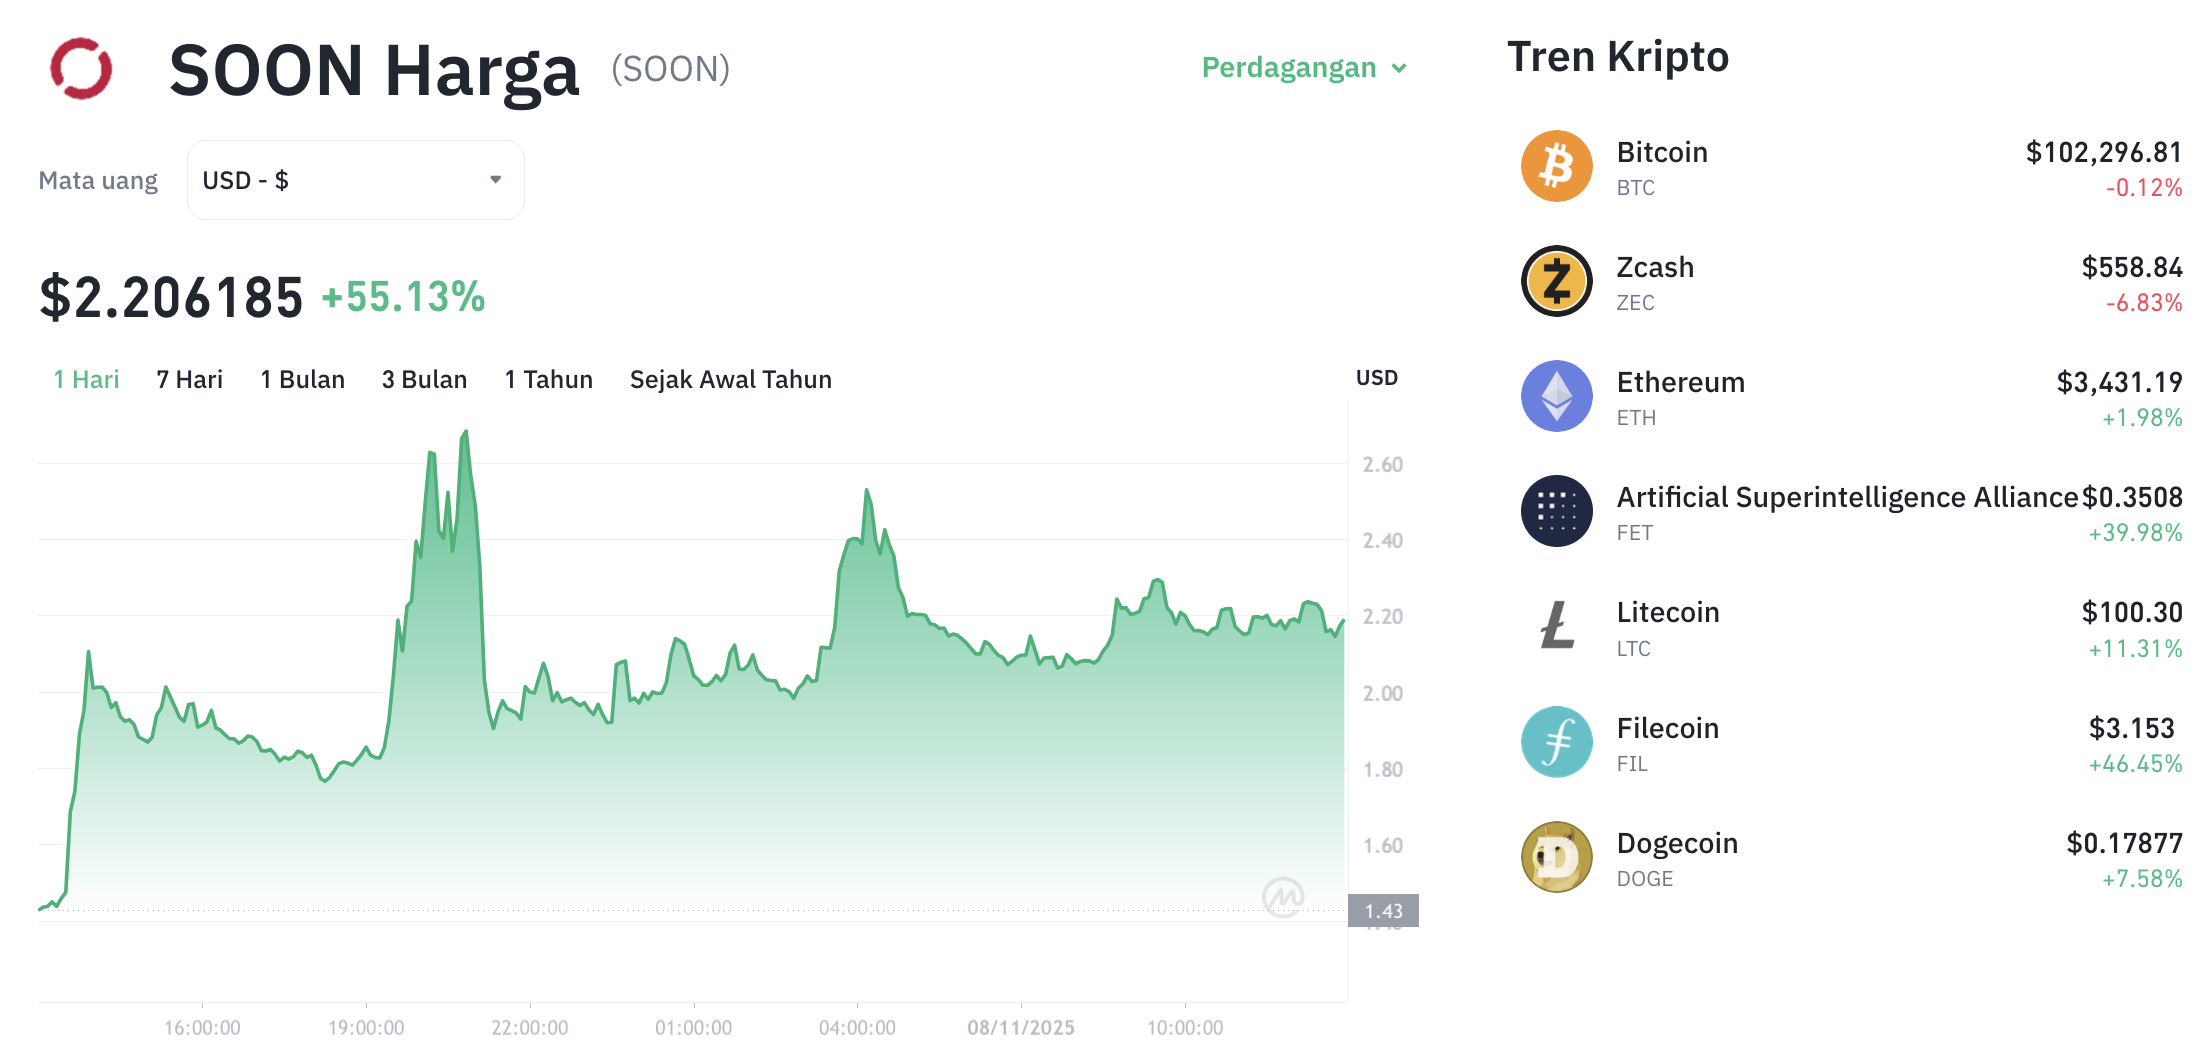Click the Ethereum name link
2196x1044 pixels.
coord(1680,382)
